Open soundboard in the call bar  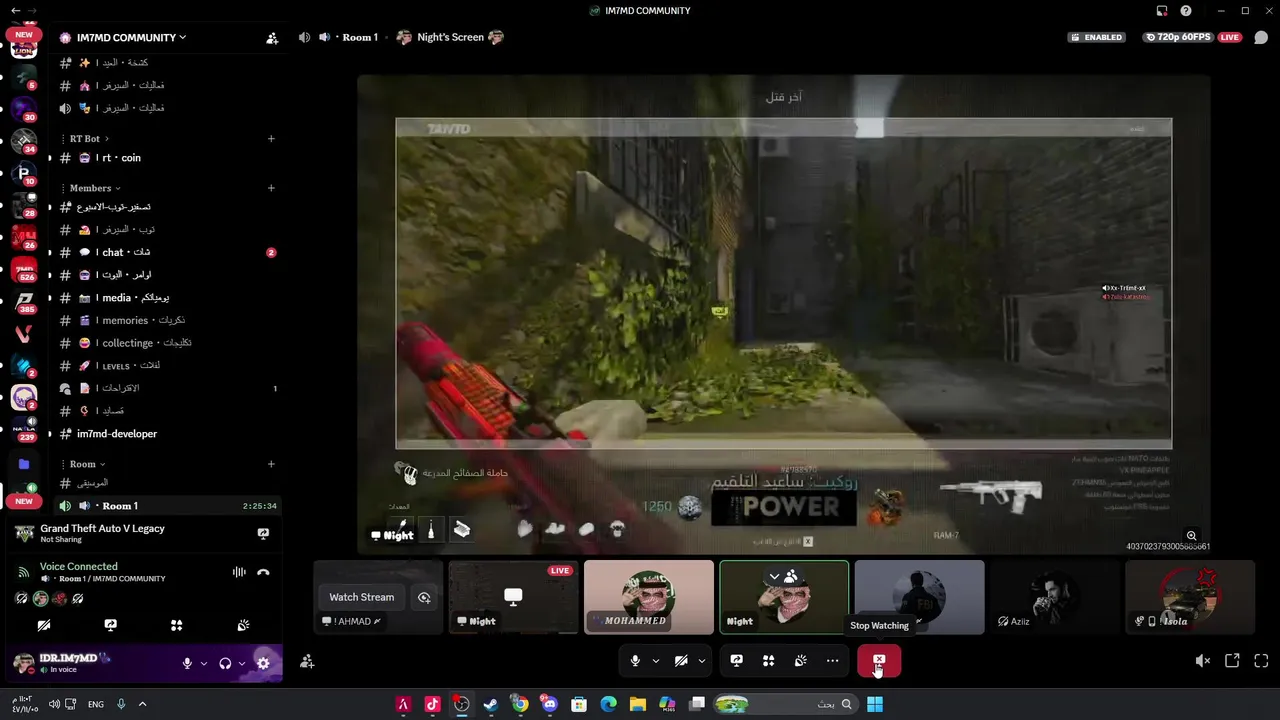[800, 661]
